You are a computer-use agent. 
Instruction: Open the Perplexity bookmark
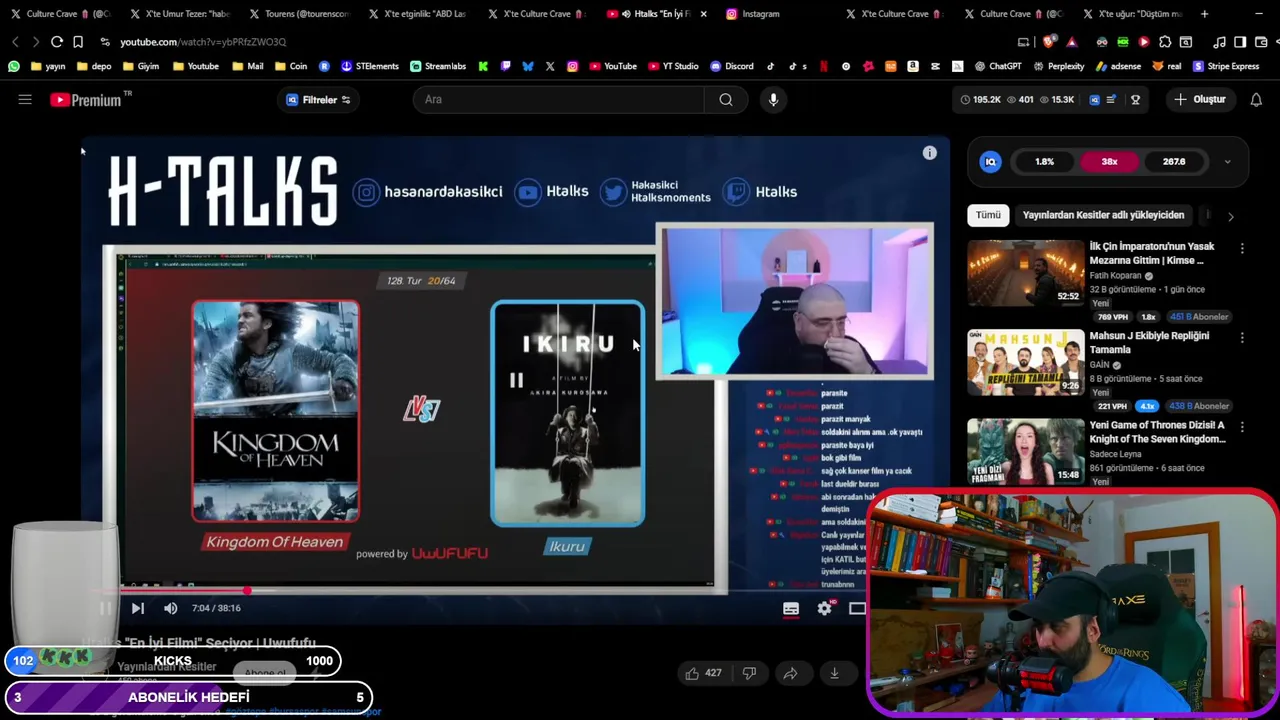tap(1059, 66)
